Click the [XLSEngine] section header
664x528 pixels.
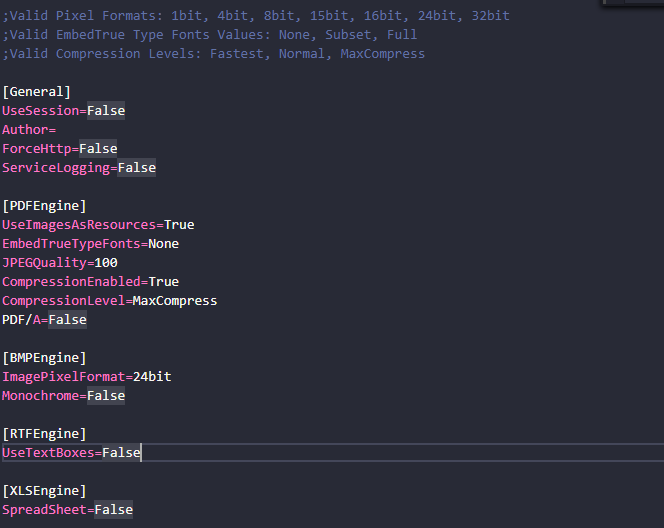click(x=44, y=491)
